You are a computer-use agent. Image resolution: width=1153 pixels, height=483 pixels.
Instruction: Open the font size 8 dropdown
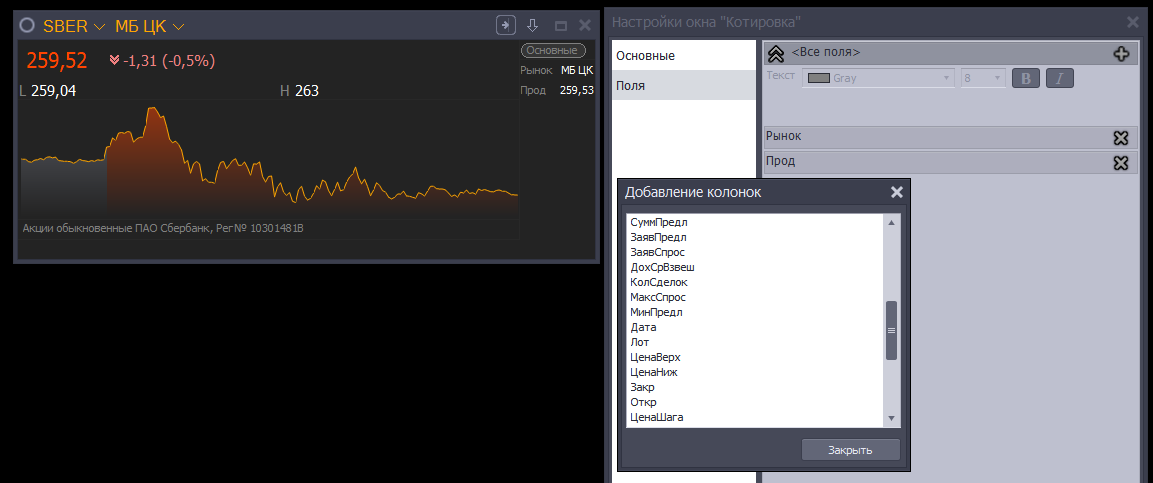[x=982, y=78]
